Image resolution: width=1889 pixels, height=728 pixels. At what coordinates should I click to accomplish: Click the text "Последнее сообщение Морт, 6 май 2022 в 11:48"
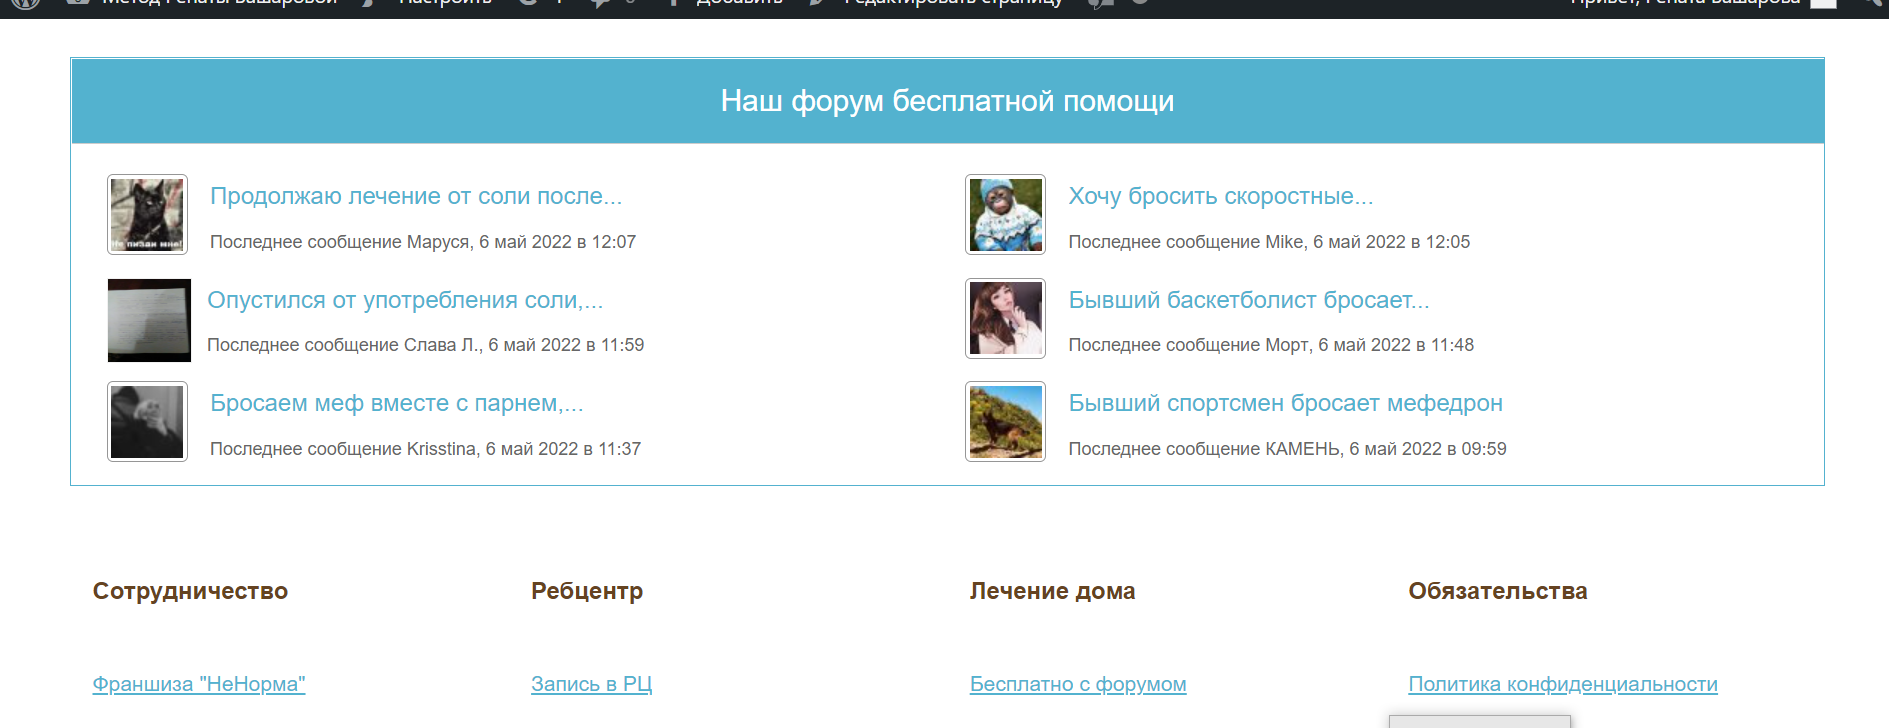point(1271,345)
